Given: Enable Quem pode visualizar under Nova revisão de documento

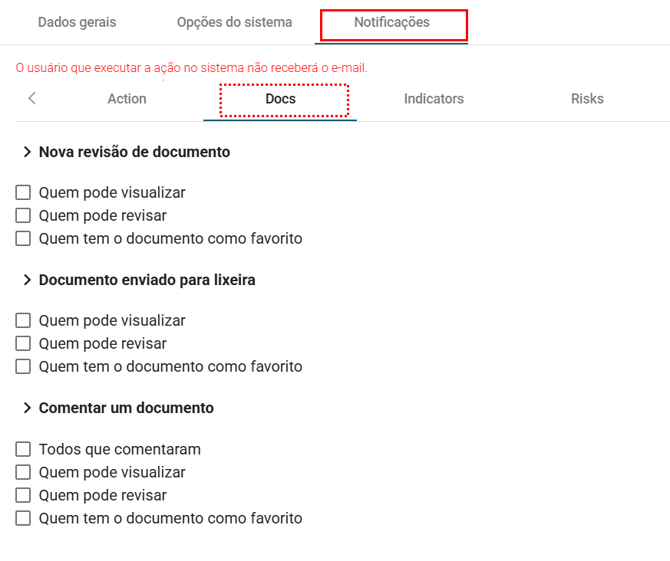Looking at the screenshot, I should 23,193.
